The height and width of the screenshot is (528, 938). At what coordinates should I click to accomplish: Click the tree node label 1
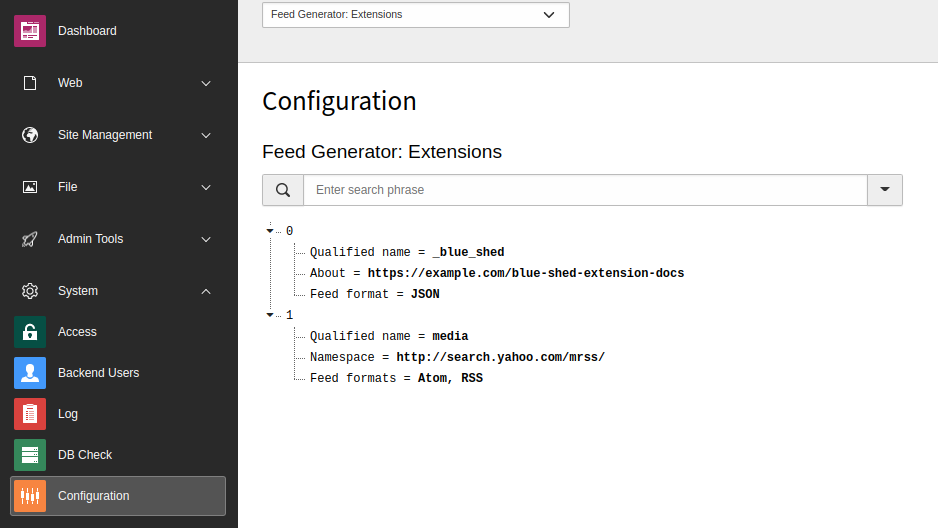290,315
